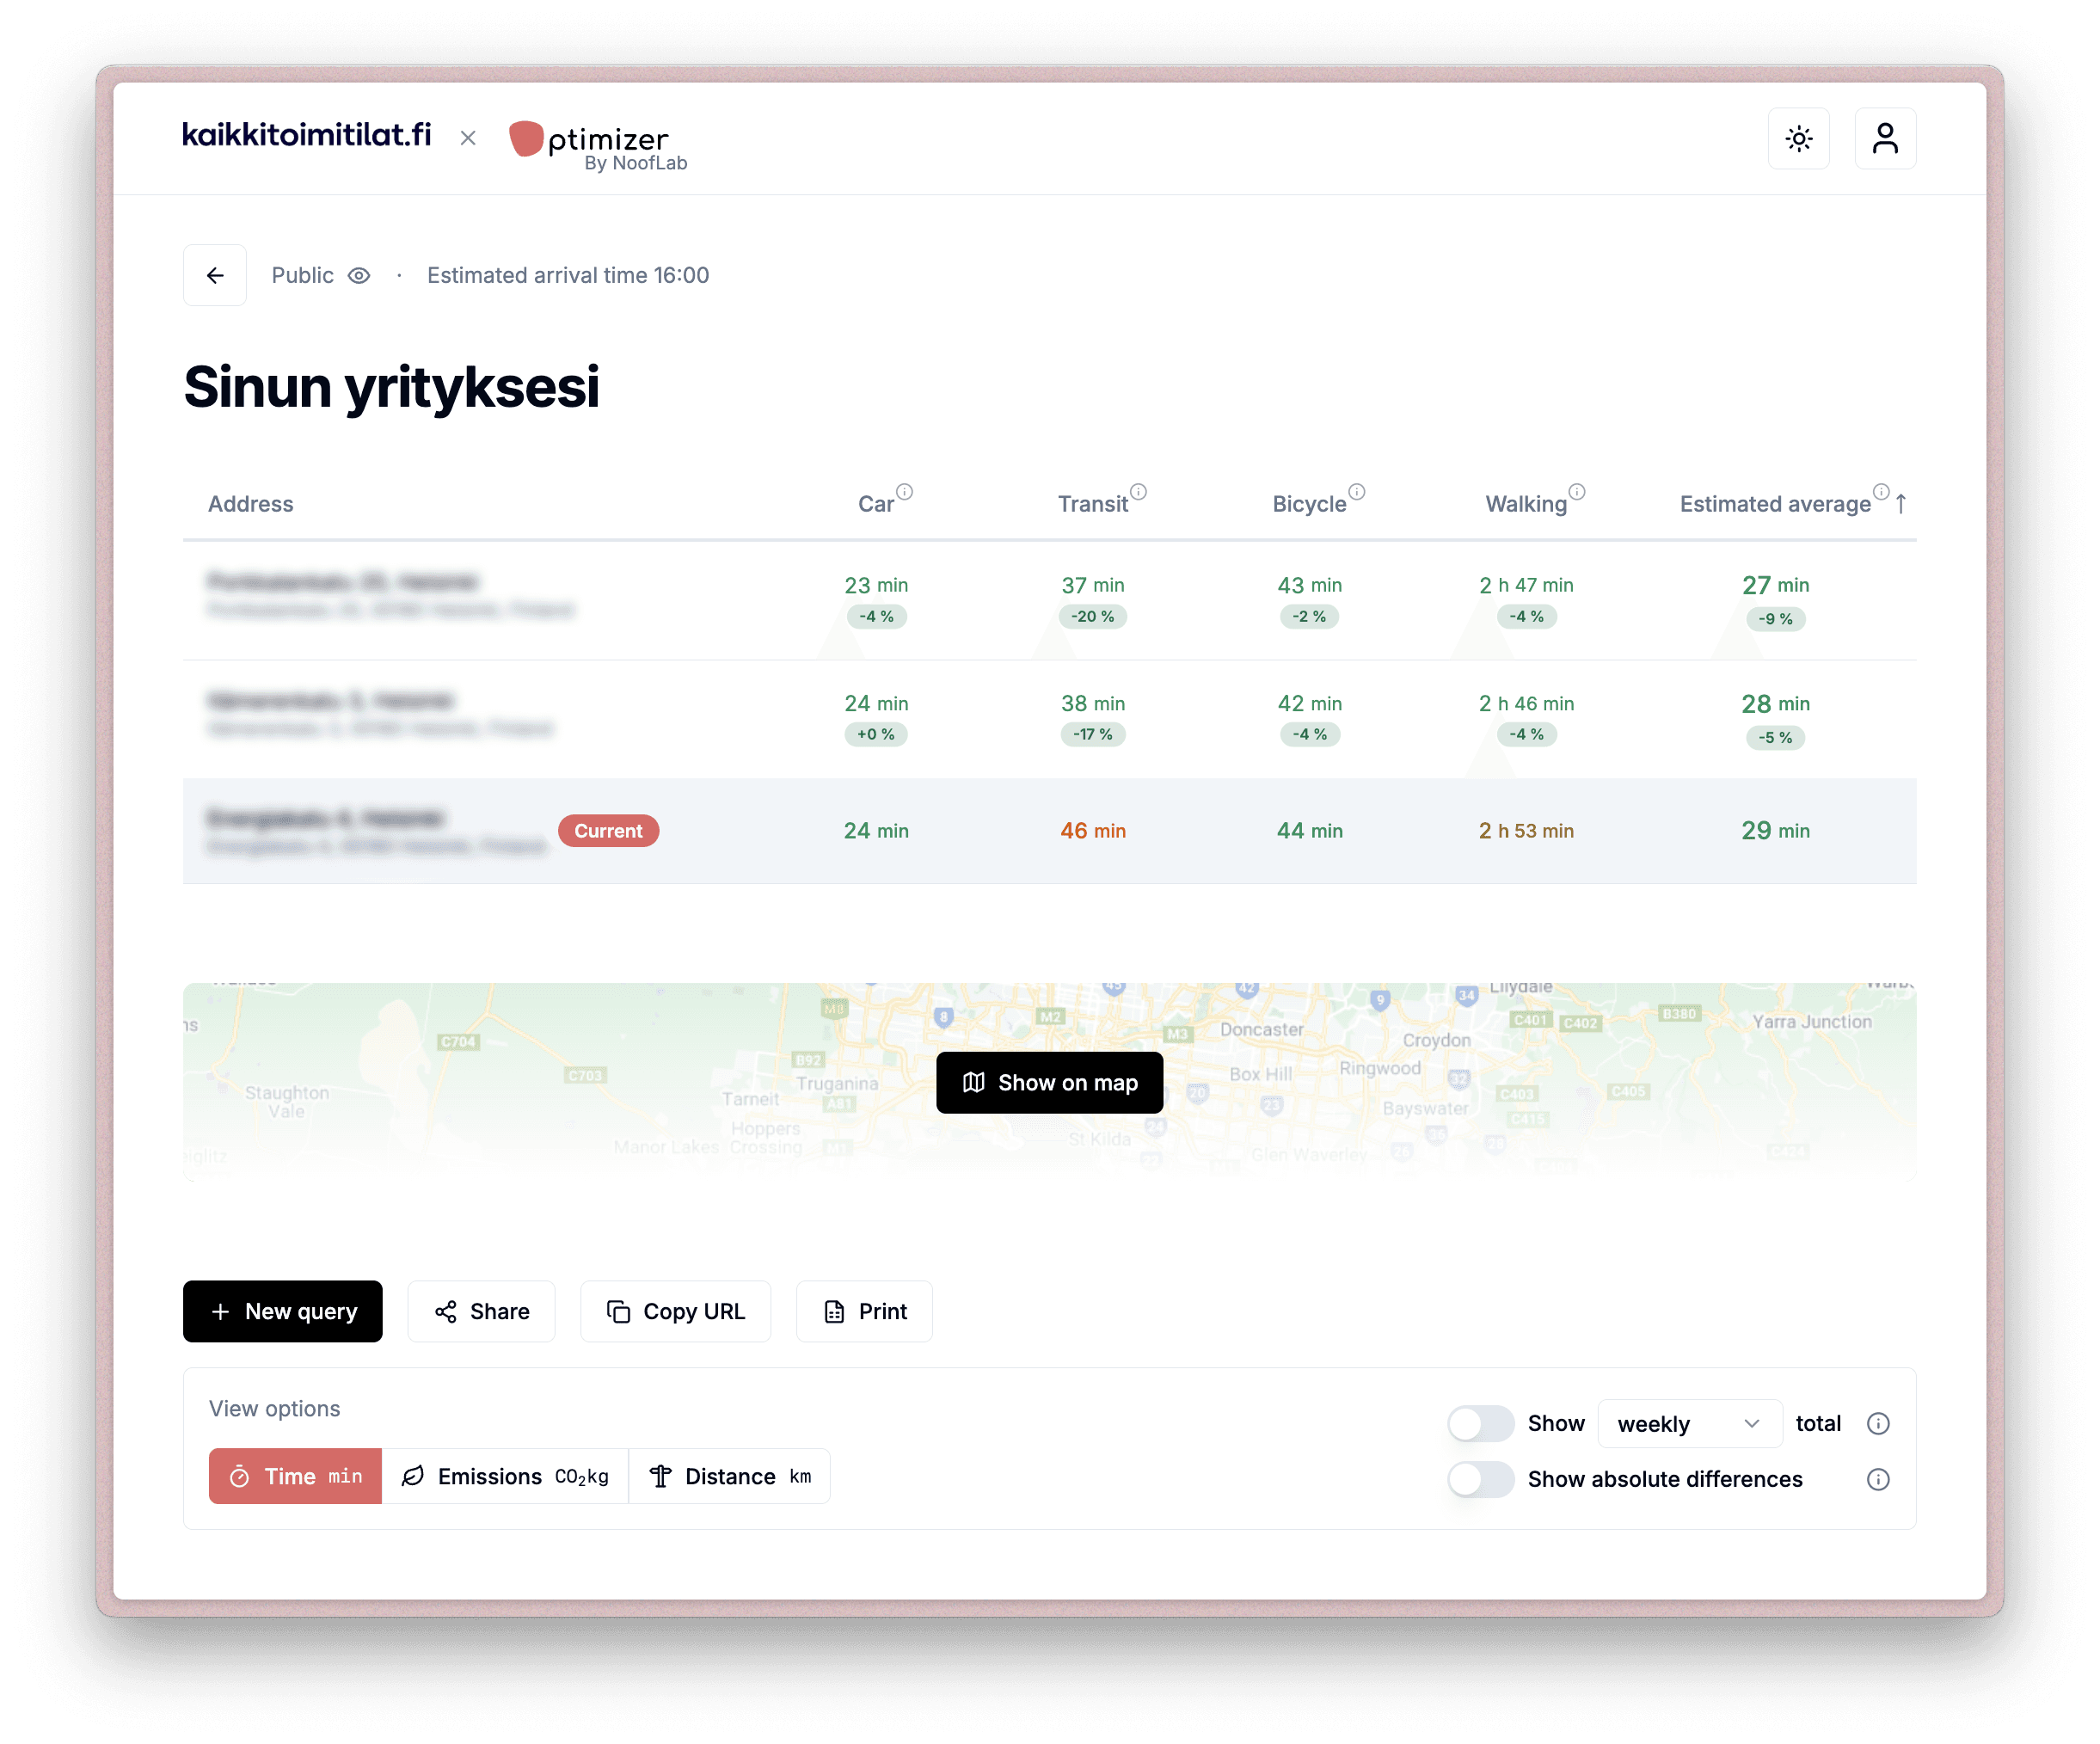Click the kaikkitoimitilat.fi logo
Image resolution: width=2100 pixels, height=1744 pixels.
(307, 135)
